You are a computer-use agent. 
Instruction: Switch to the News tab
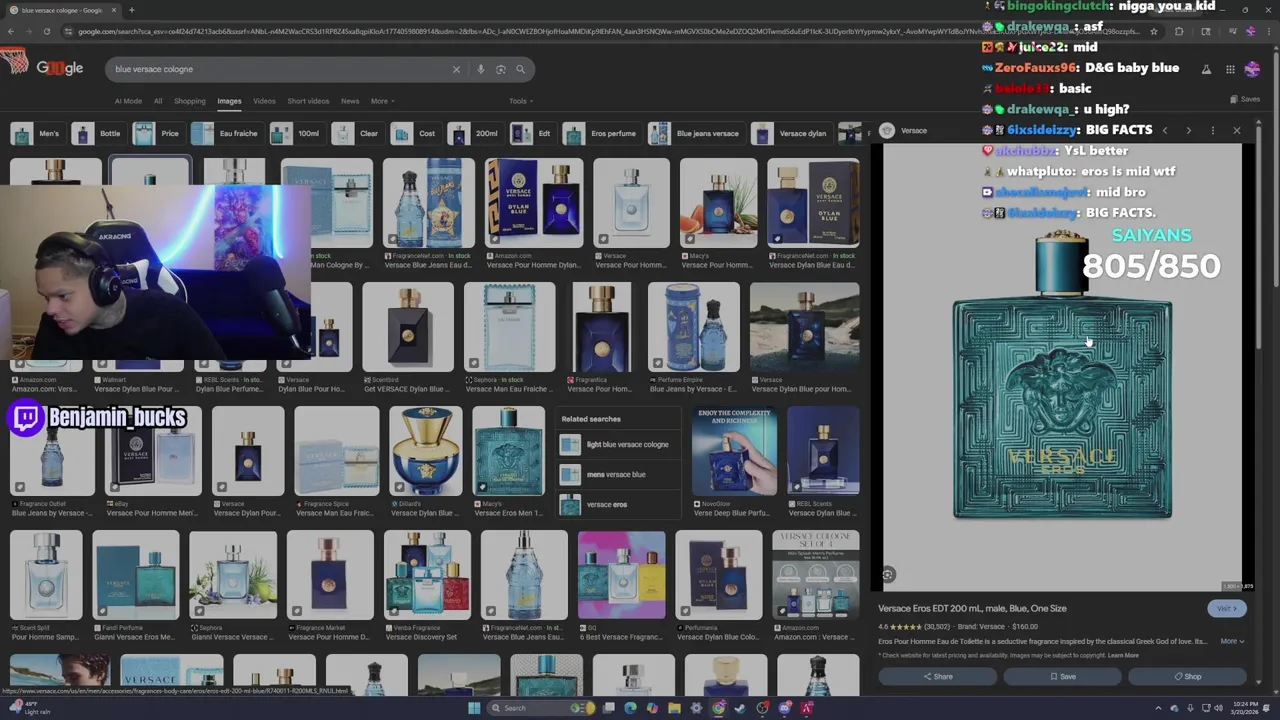[x=350, y=101]
